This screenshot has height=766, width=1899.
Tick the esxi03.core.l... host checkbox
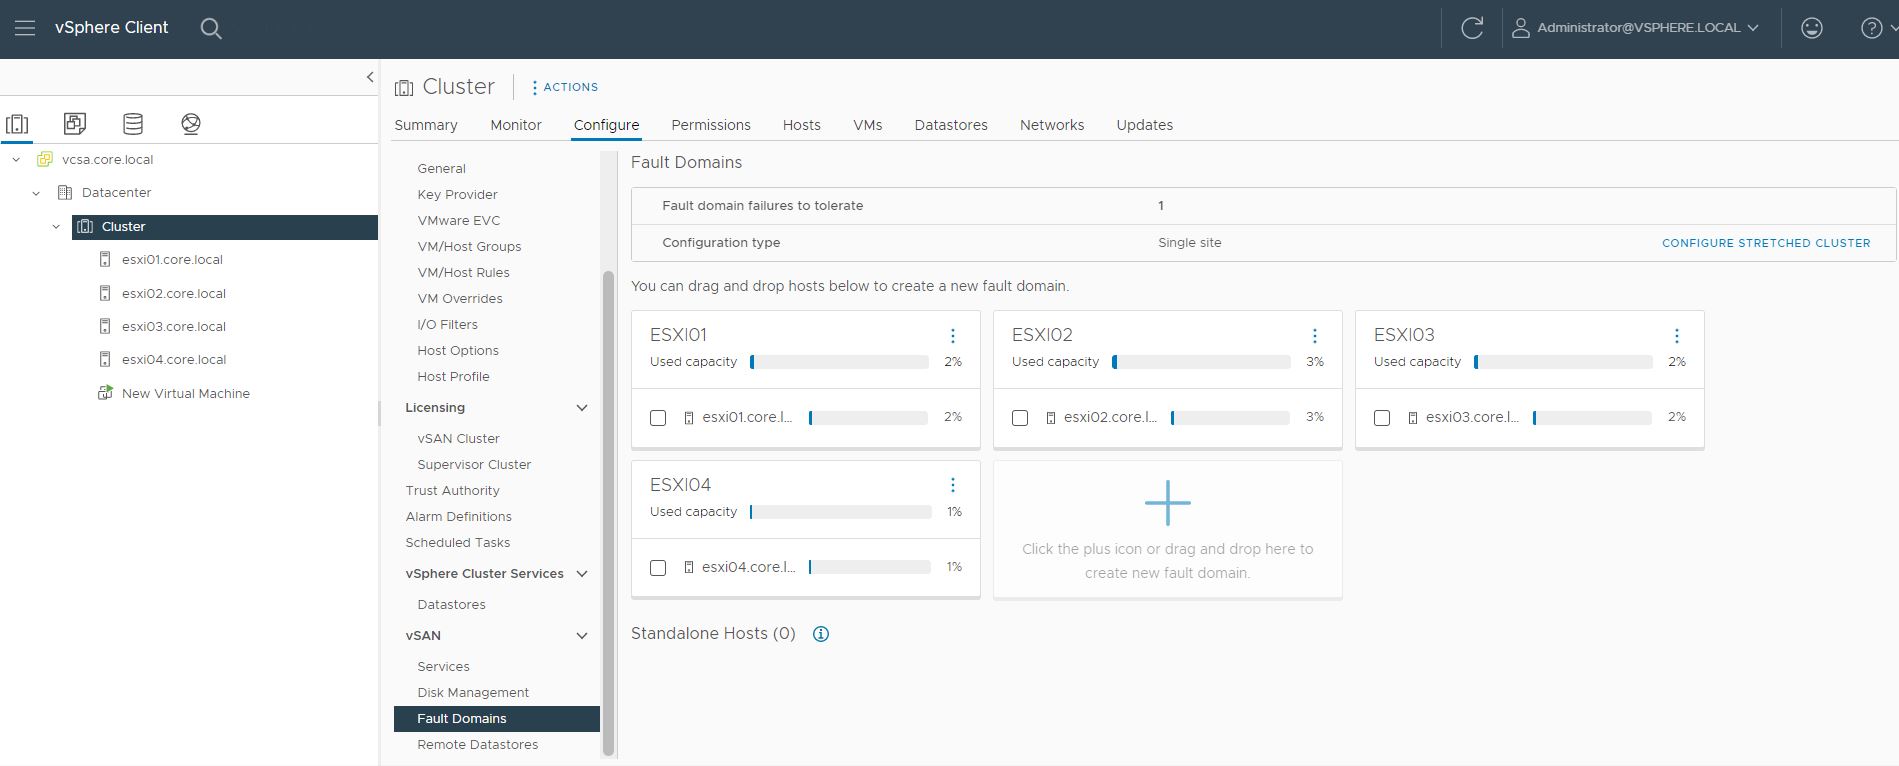tap(1382, 418)
